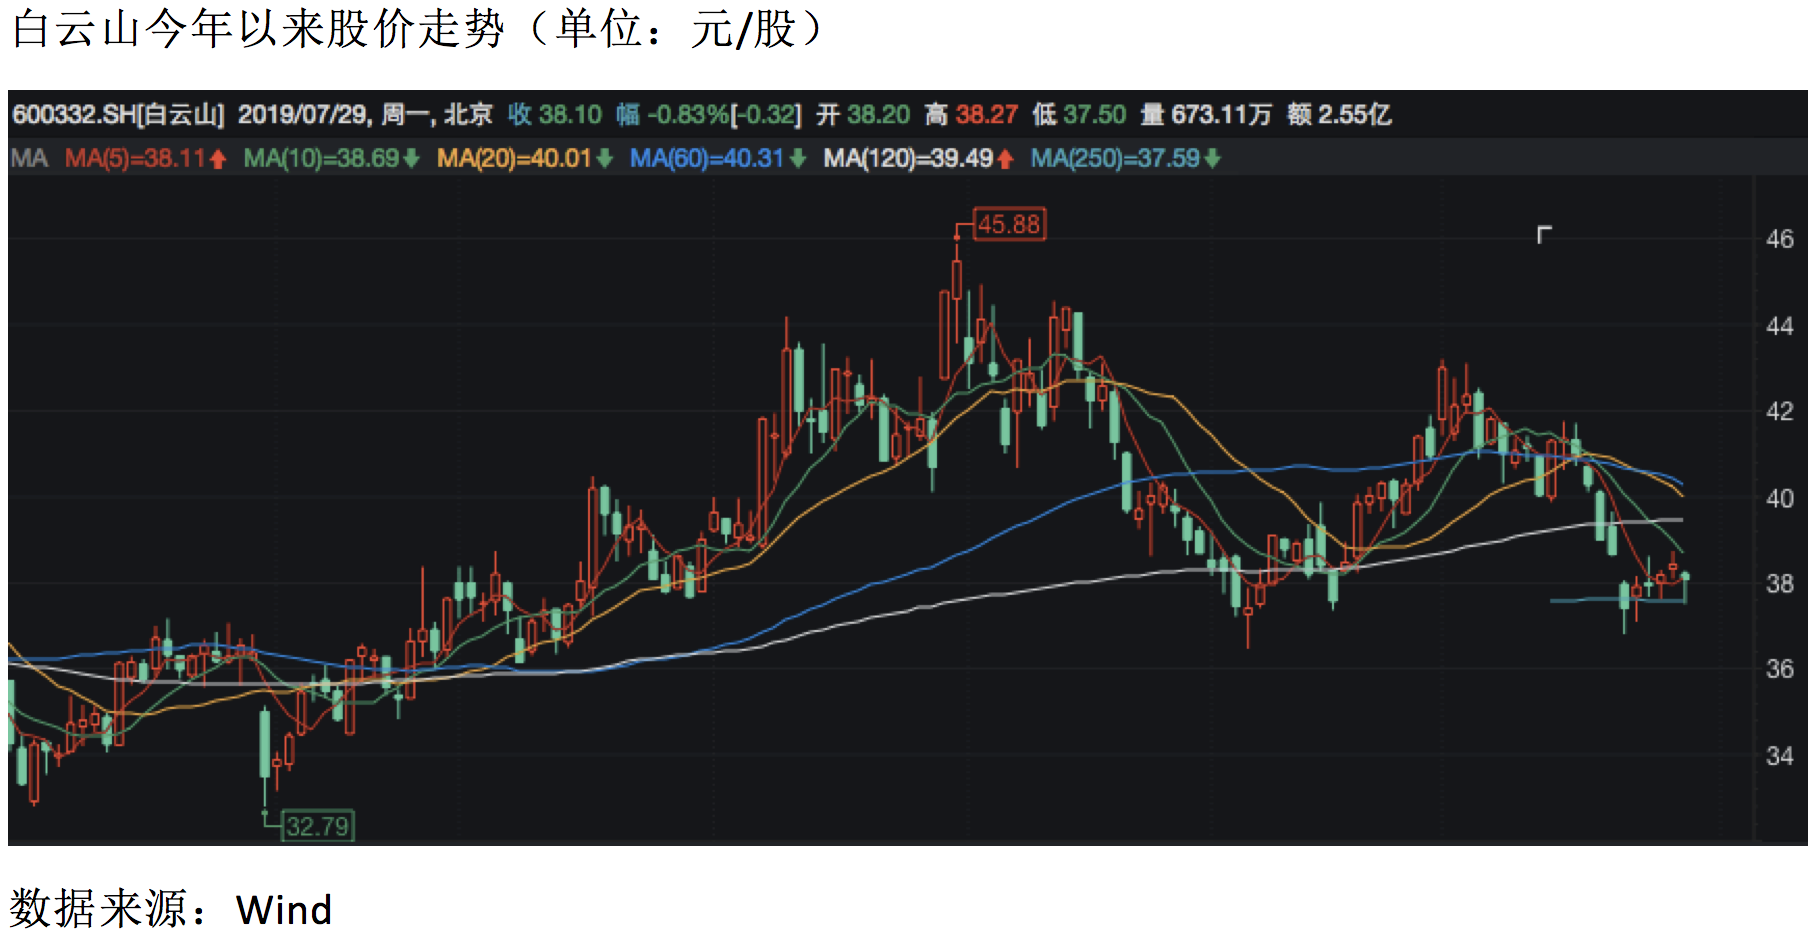The height and width of the screenshot is (938, 1816).
Task: Click the green down arrow after MA(10)
Action: coord(410,159)
